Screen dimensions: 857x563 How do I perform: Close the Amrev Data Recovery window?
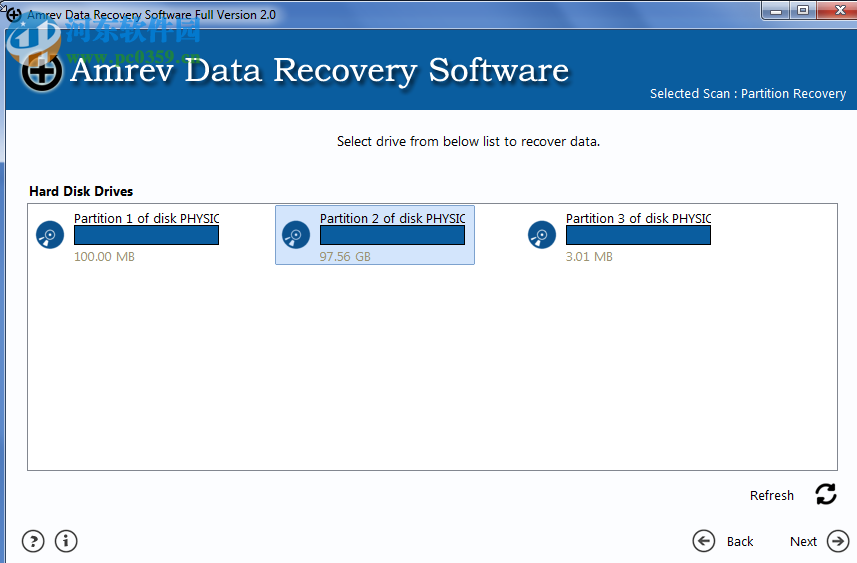[840, 10]
